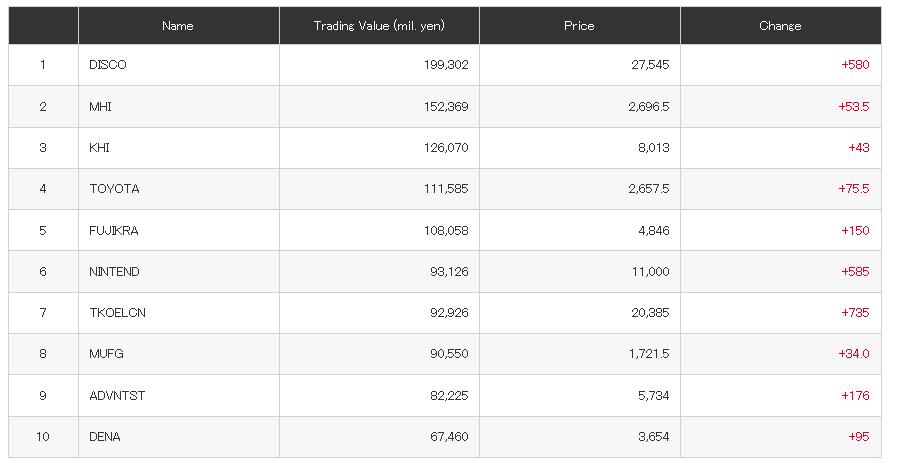This screenshot has height=470, width=897.
Task: Choose the FUJIKRA row name
Action: (113, 230)
